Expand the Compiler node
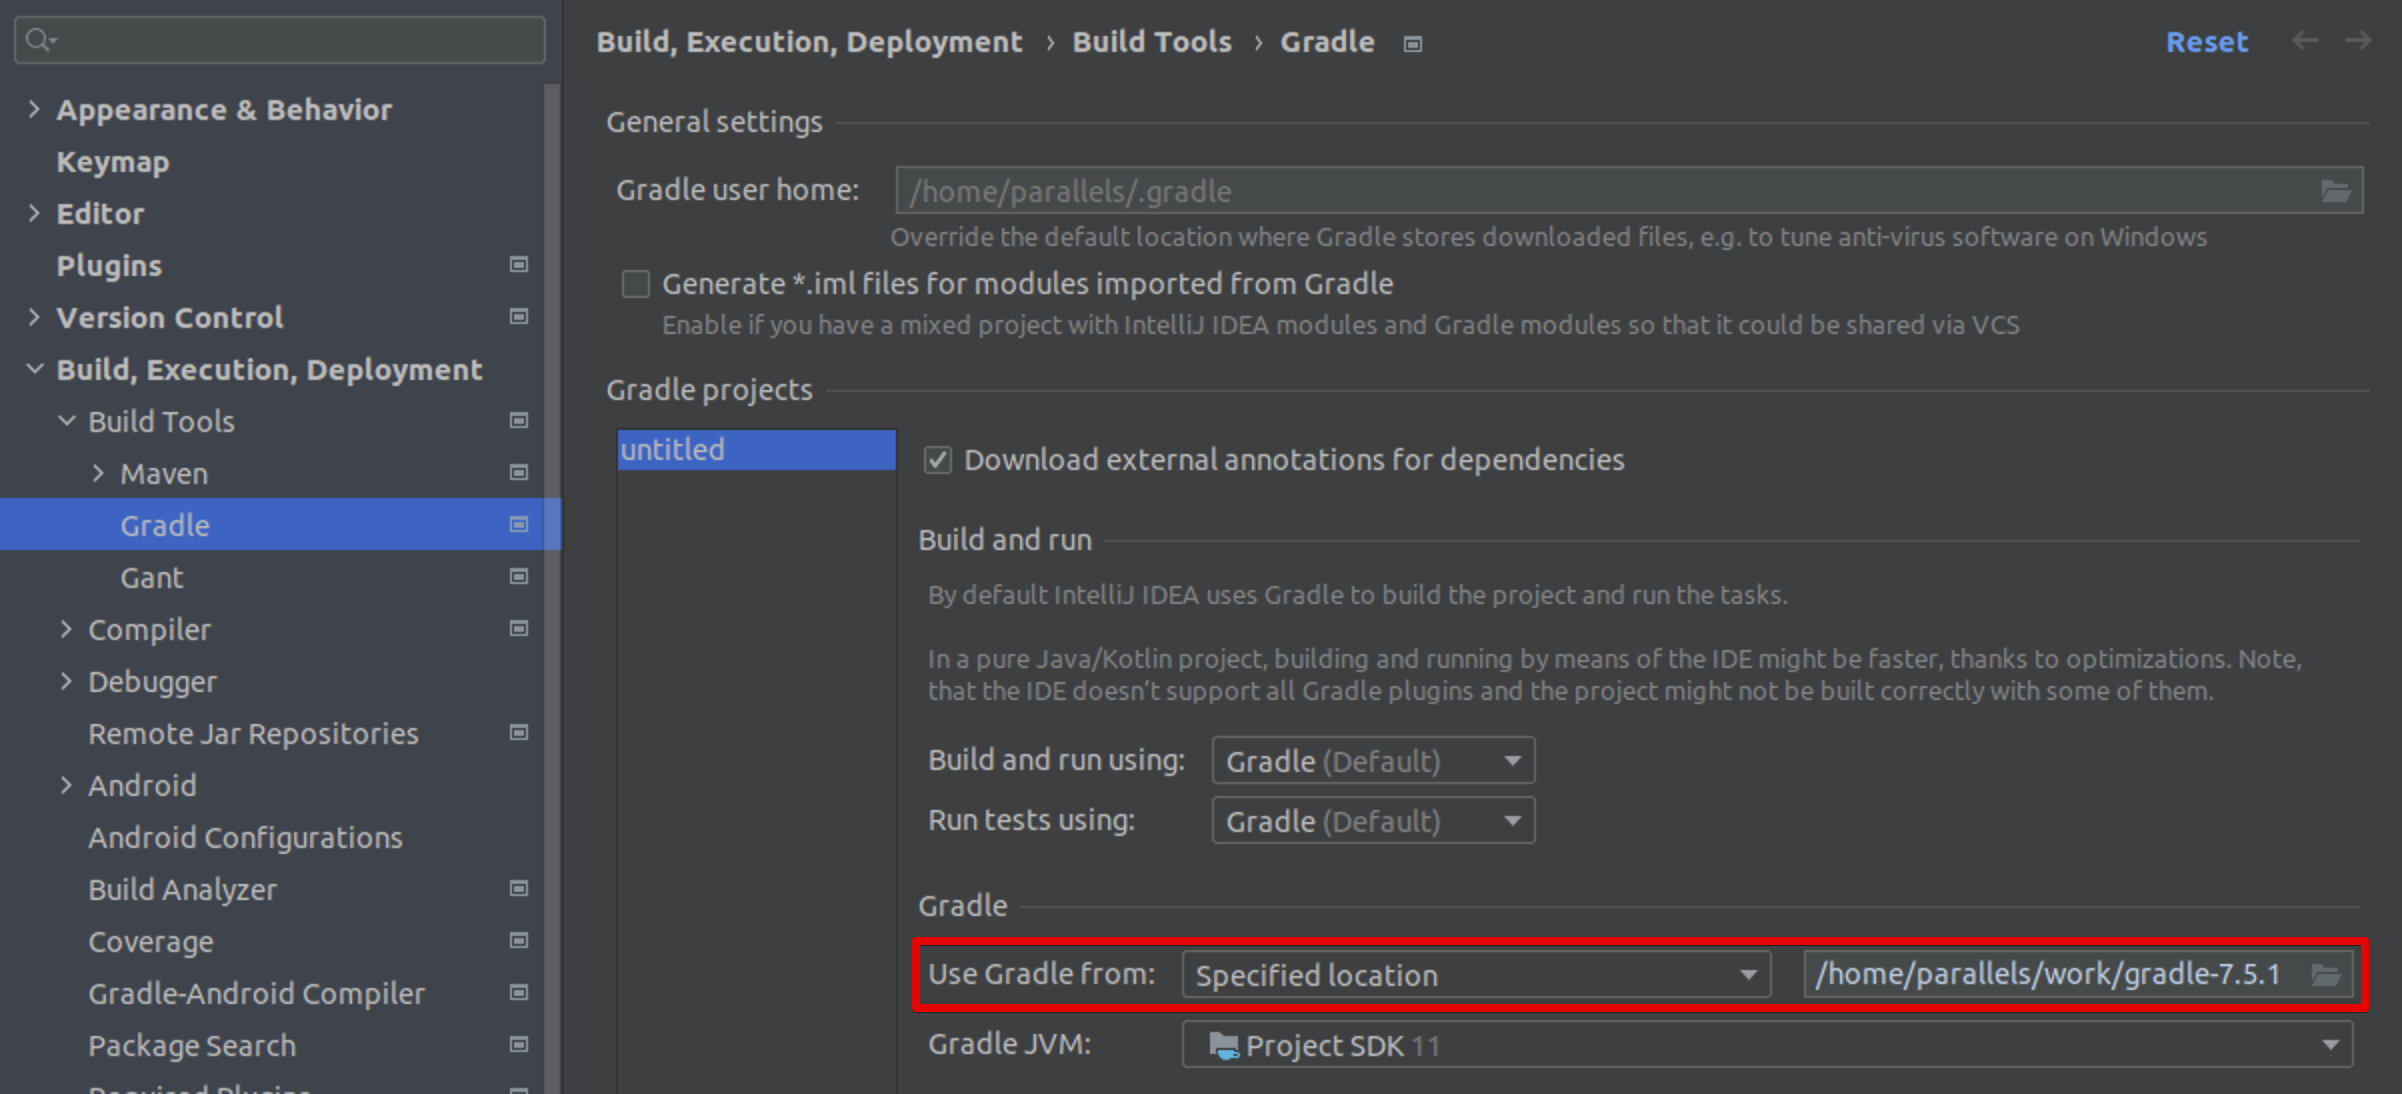 (66, 629)
